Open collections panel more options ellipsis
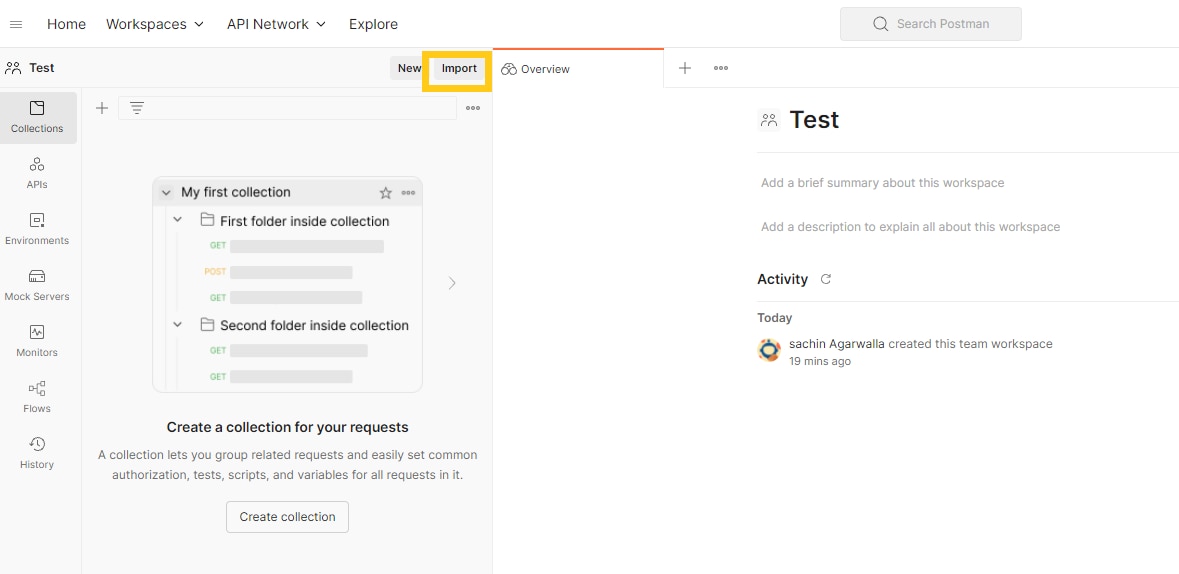This screenshot has height=574, width=1179. (473, 108)
